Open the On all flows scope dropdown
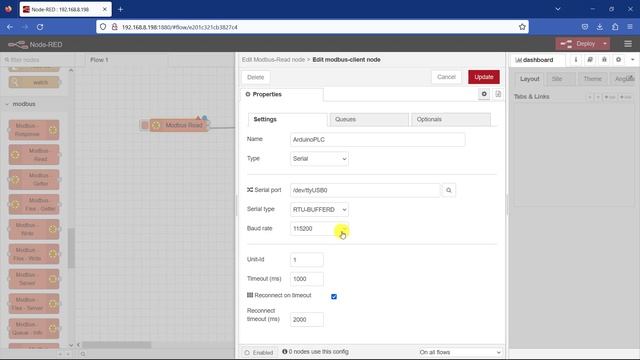 tap(460, 352)
